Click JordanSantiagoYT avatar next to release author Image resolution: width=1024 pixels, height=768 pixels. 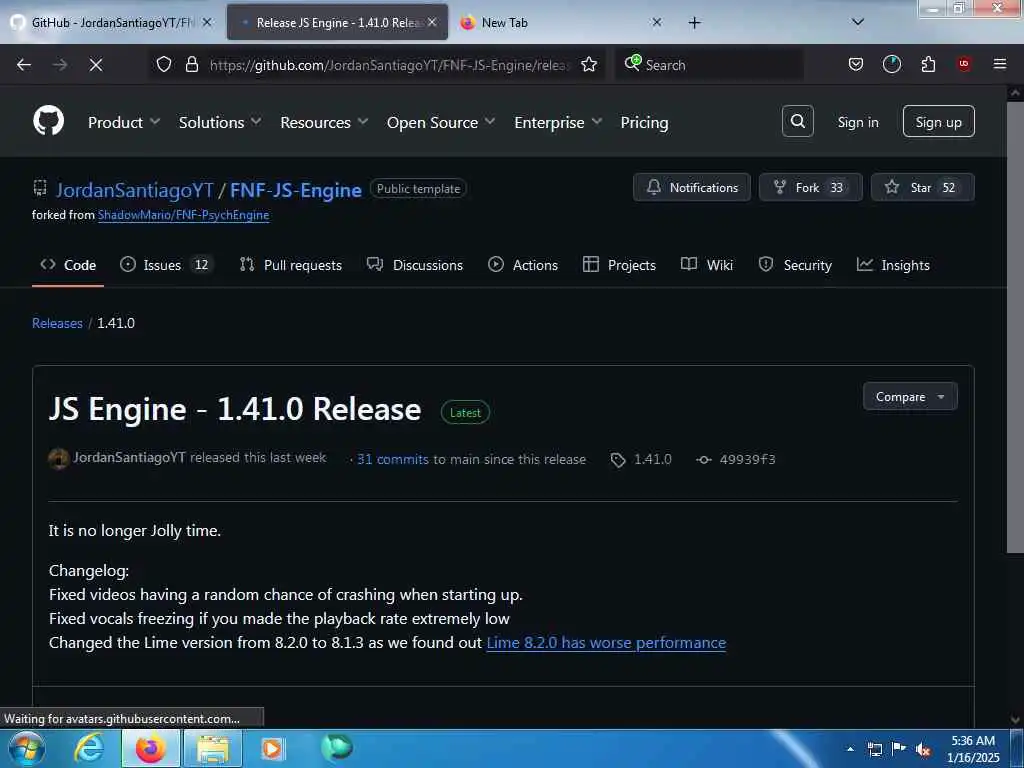[x=59, y=458]
